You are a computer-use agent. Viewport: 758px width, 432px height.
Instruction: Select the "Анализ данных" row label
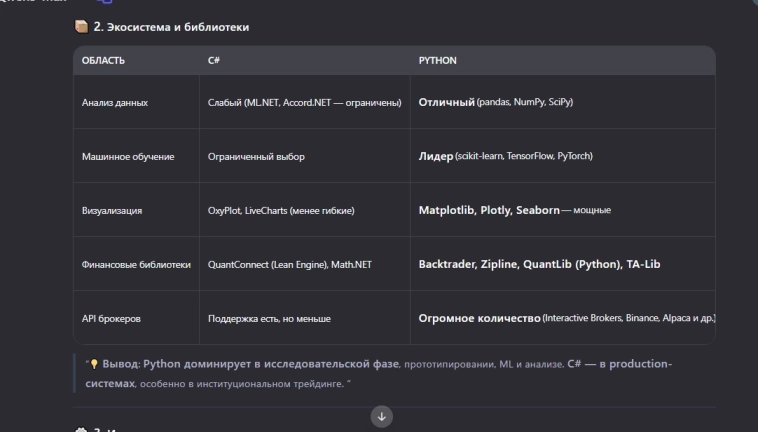(115, 103)
